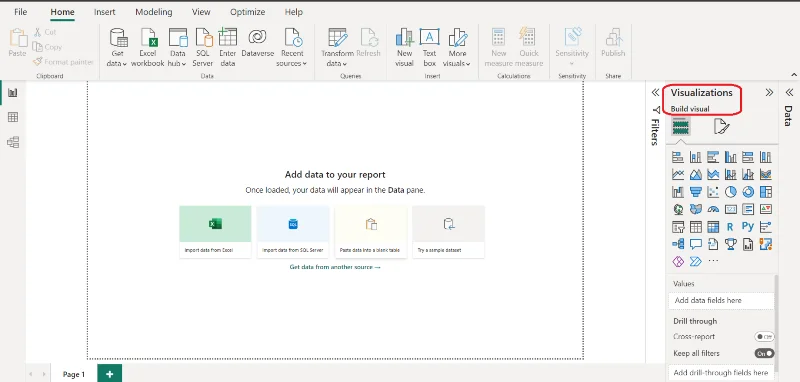Image resolution: width=800 pixels, height=382 pixels.
Task: Select the pie chart visual
Action: pyautogui.click(x=731, y=192)
